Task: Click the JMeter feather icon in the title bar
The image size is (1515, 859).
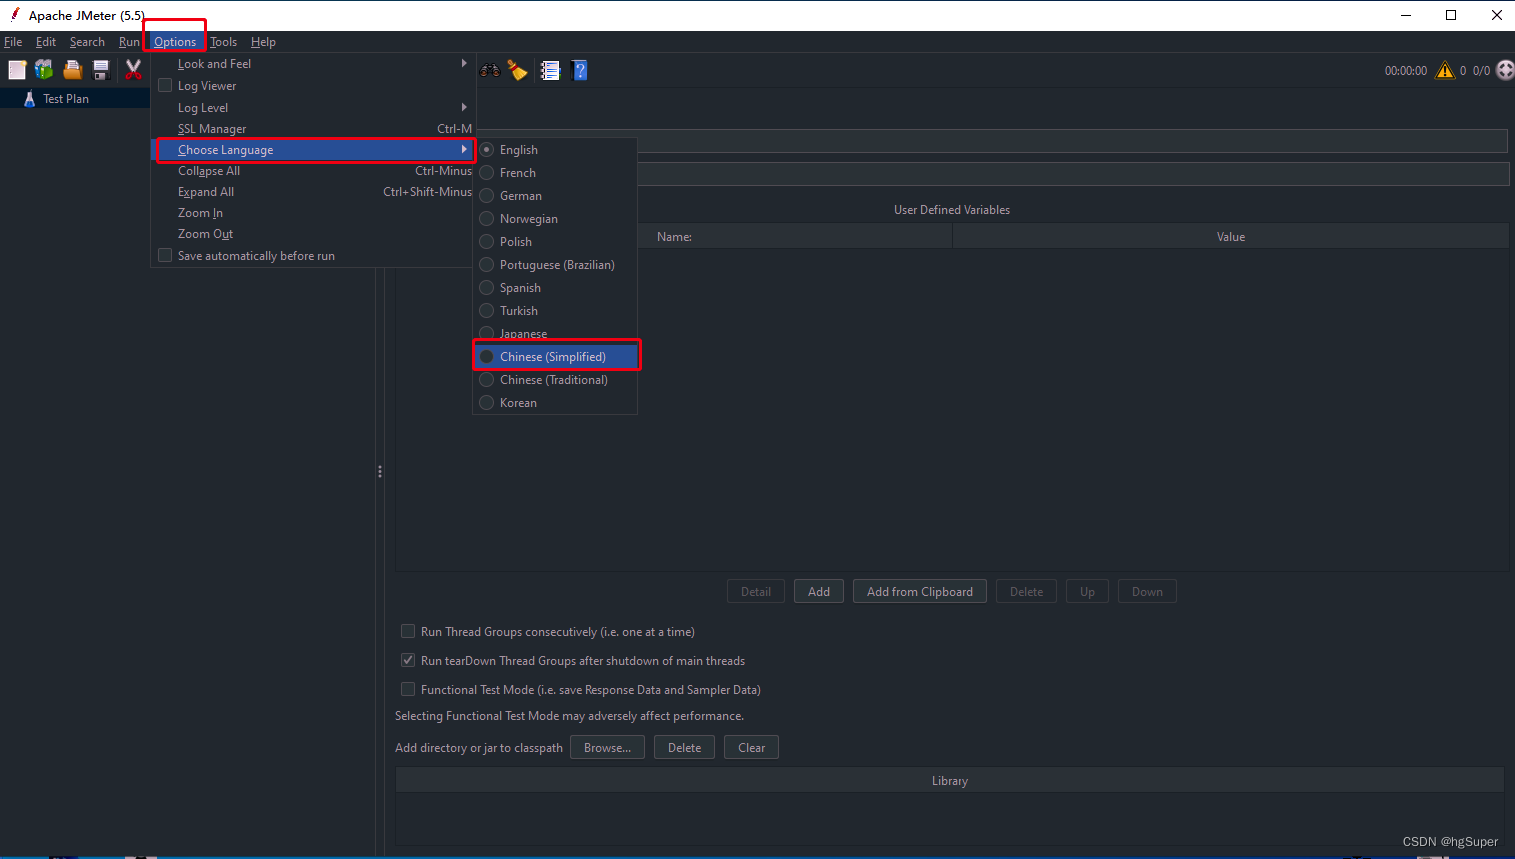Action: point(14,15)
